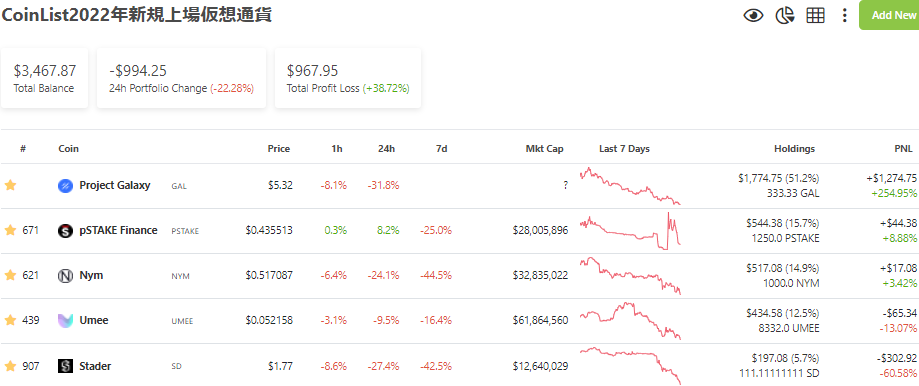Toggle the eye icon to hide balances
Image resolution: width=919 pixels, height=386 pixels.
(x=753, y=15)
